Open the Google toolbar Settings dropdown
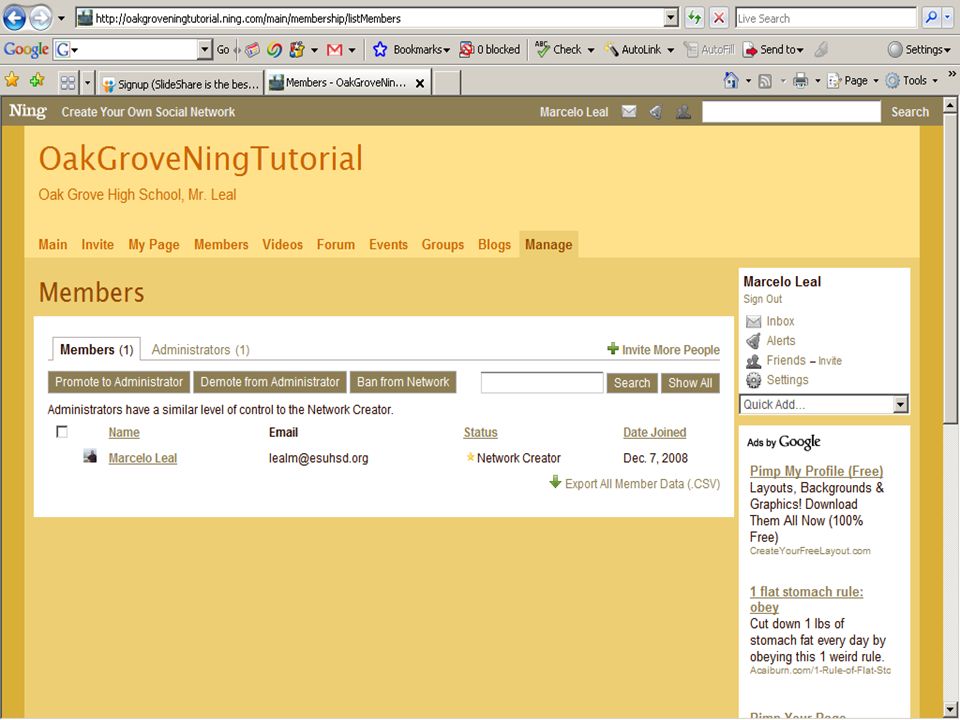 919,50
